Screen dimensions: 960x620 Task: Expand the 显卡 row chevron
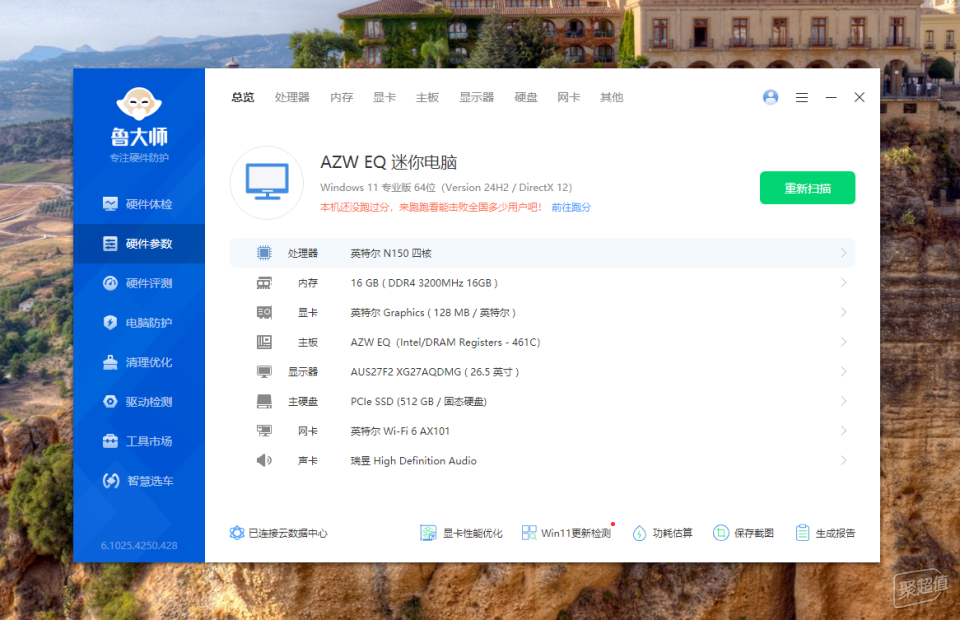(x=843, y=312)
